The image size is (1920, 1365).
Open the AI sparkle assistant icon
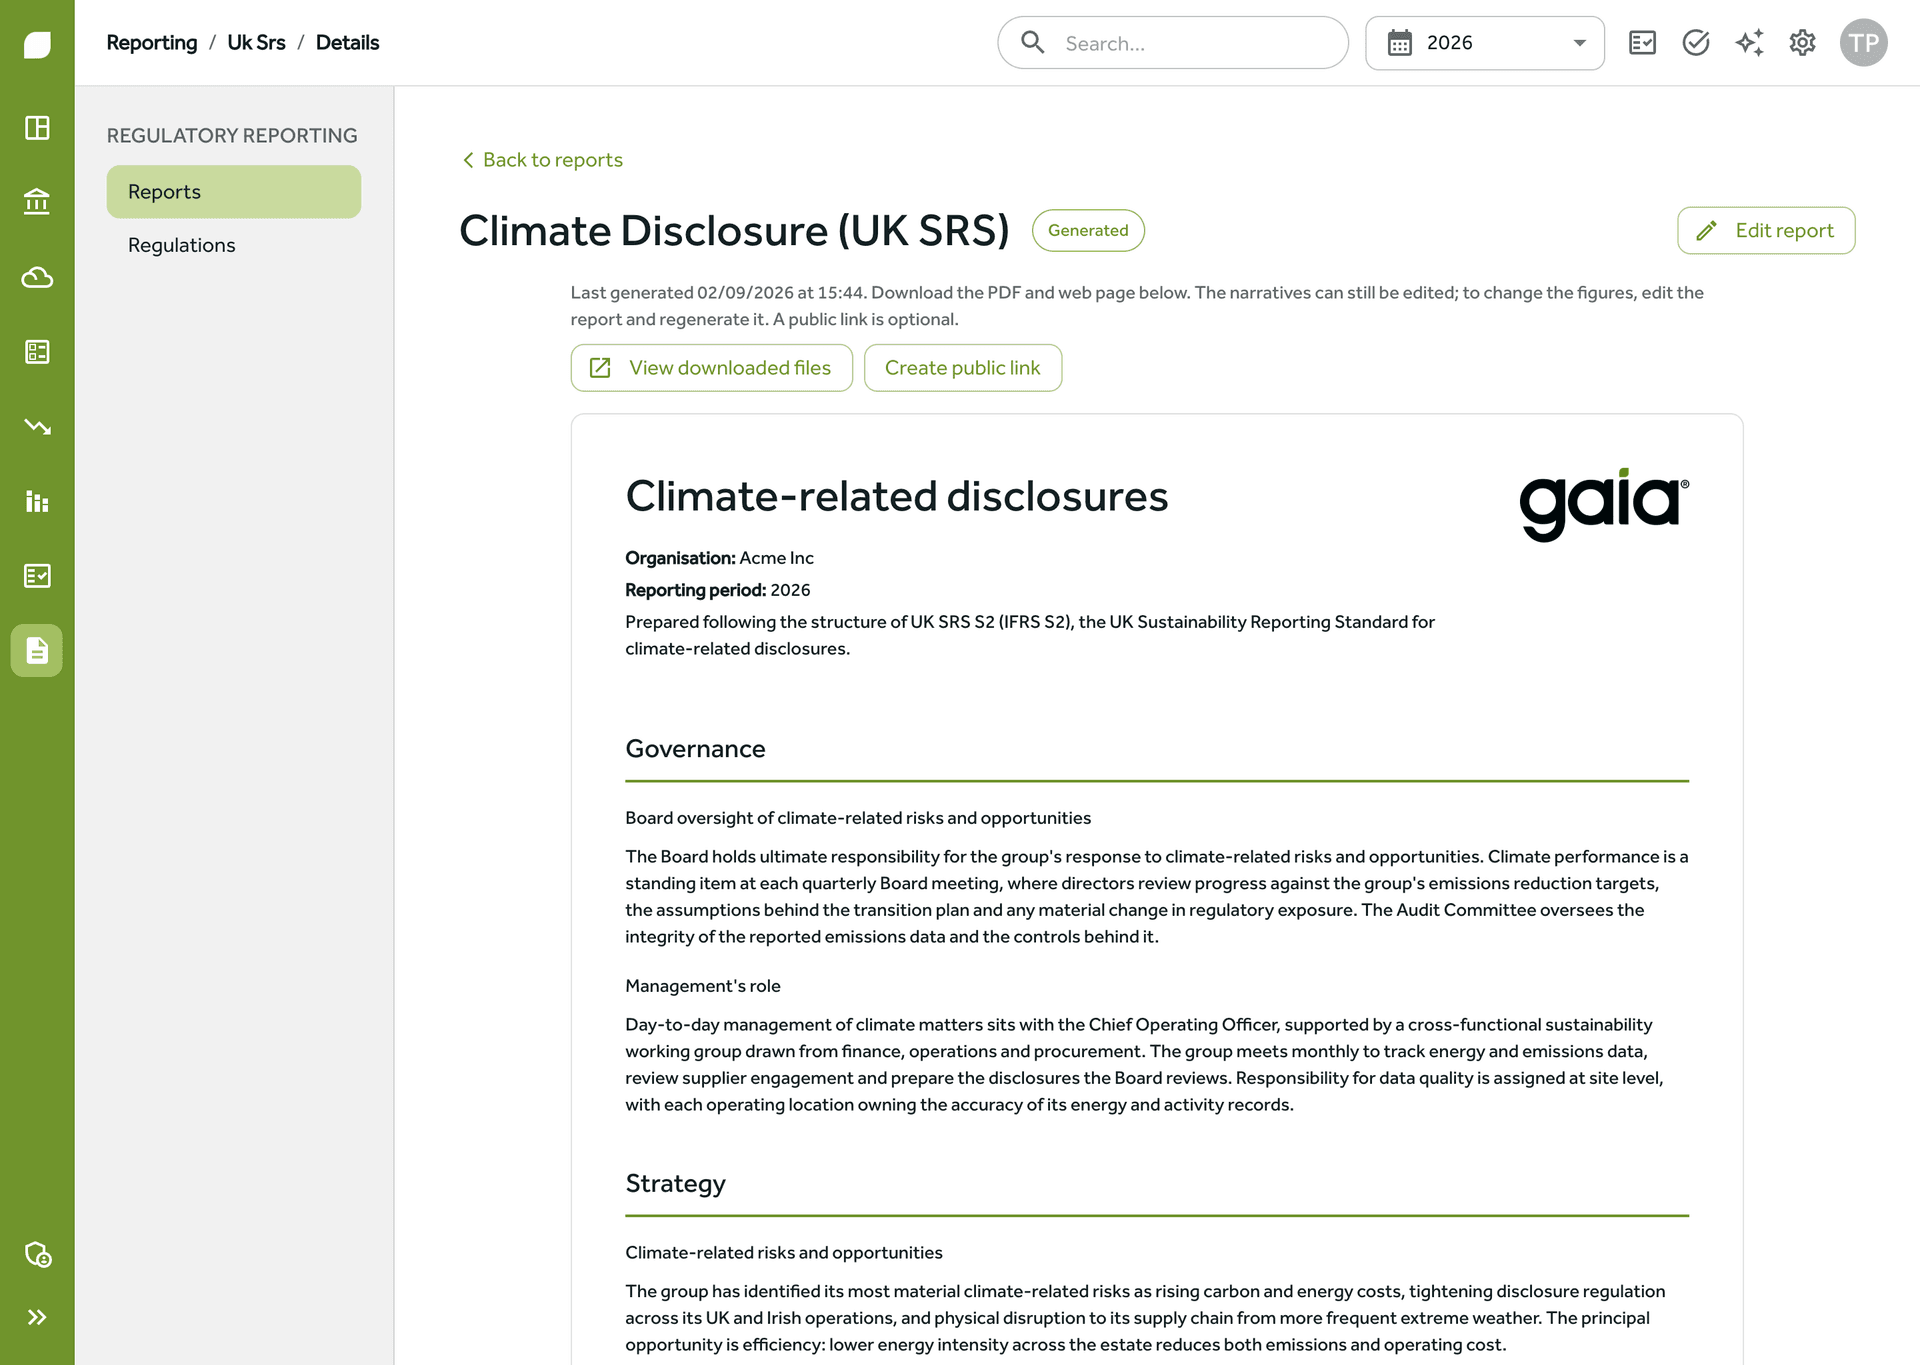(x=1749, y=43)
